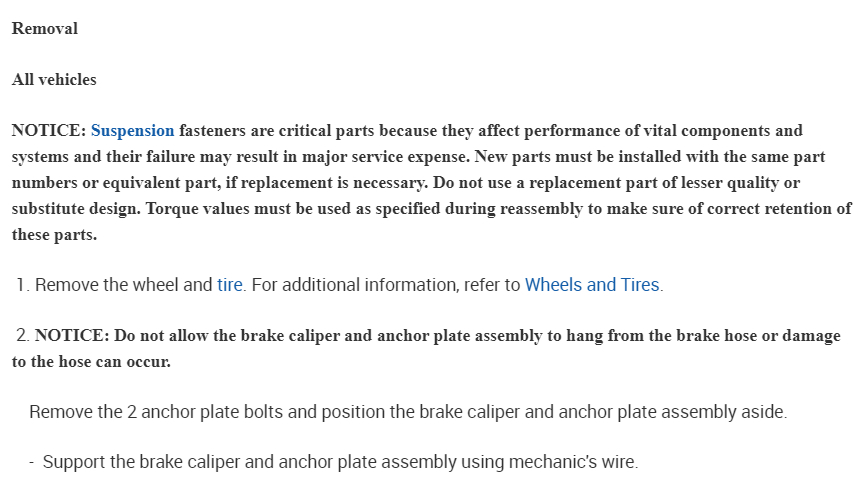Follow the Wheels and Tires link

pos(592,285)
